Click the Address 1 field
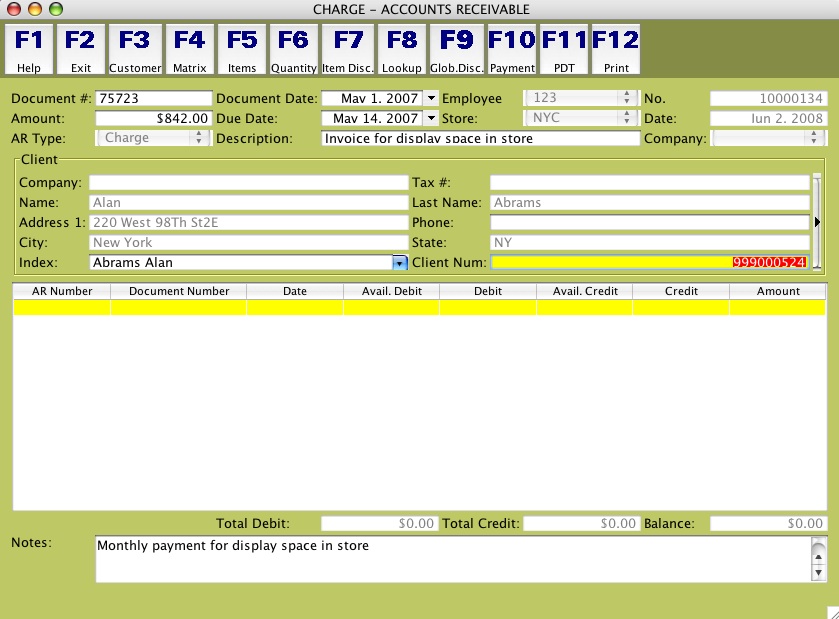This screenshot has width=839, height=619. coord(249,223)
